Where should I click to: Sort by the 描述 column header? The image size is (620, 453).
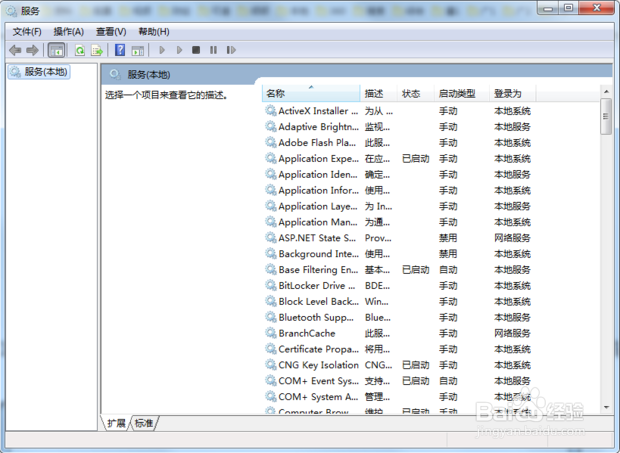pyautogui.click(x=378, y=94)
